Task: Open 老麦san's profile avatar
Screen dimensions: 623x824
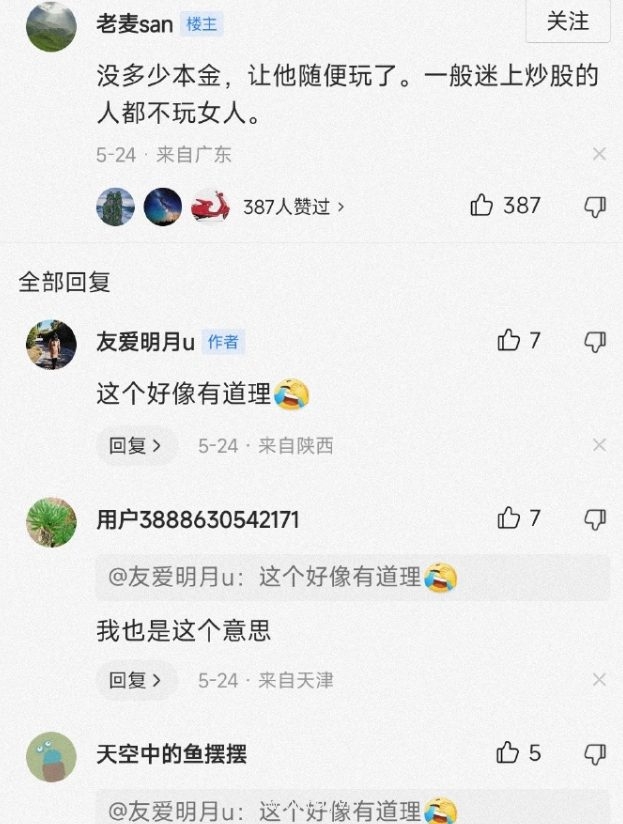Action: [51, 26]
